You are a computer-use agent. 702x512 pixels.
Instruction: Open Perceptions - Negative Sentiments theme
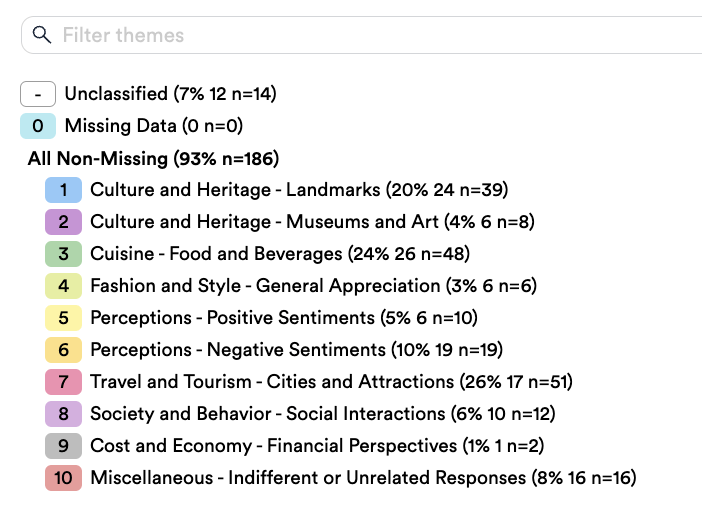(296, 350)
